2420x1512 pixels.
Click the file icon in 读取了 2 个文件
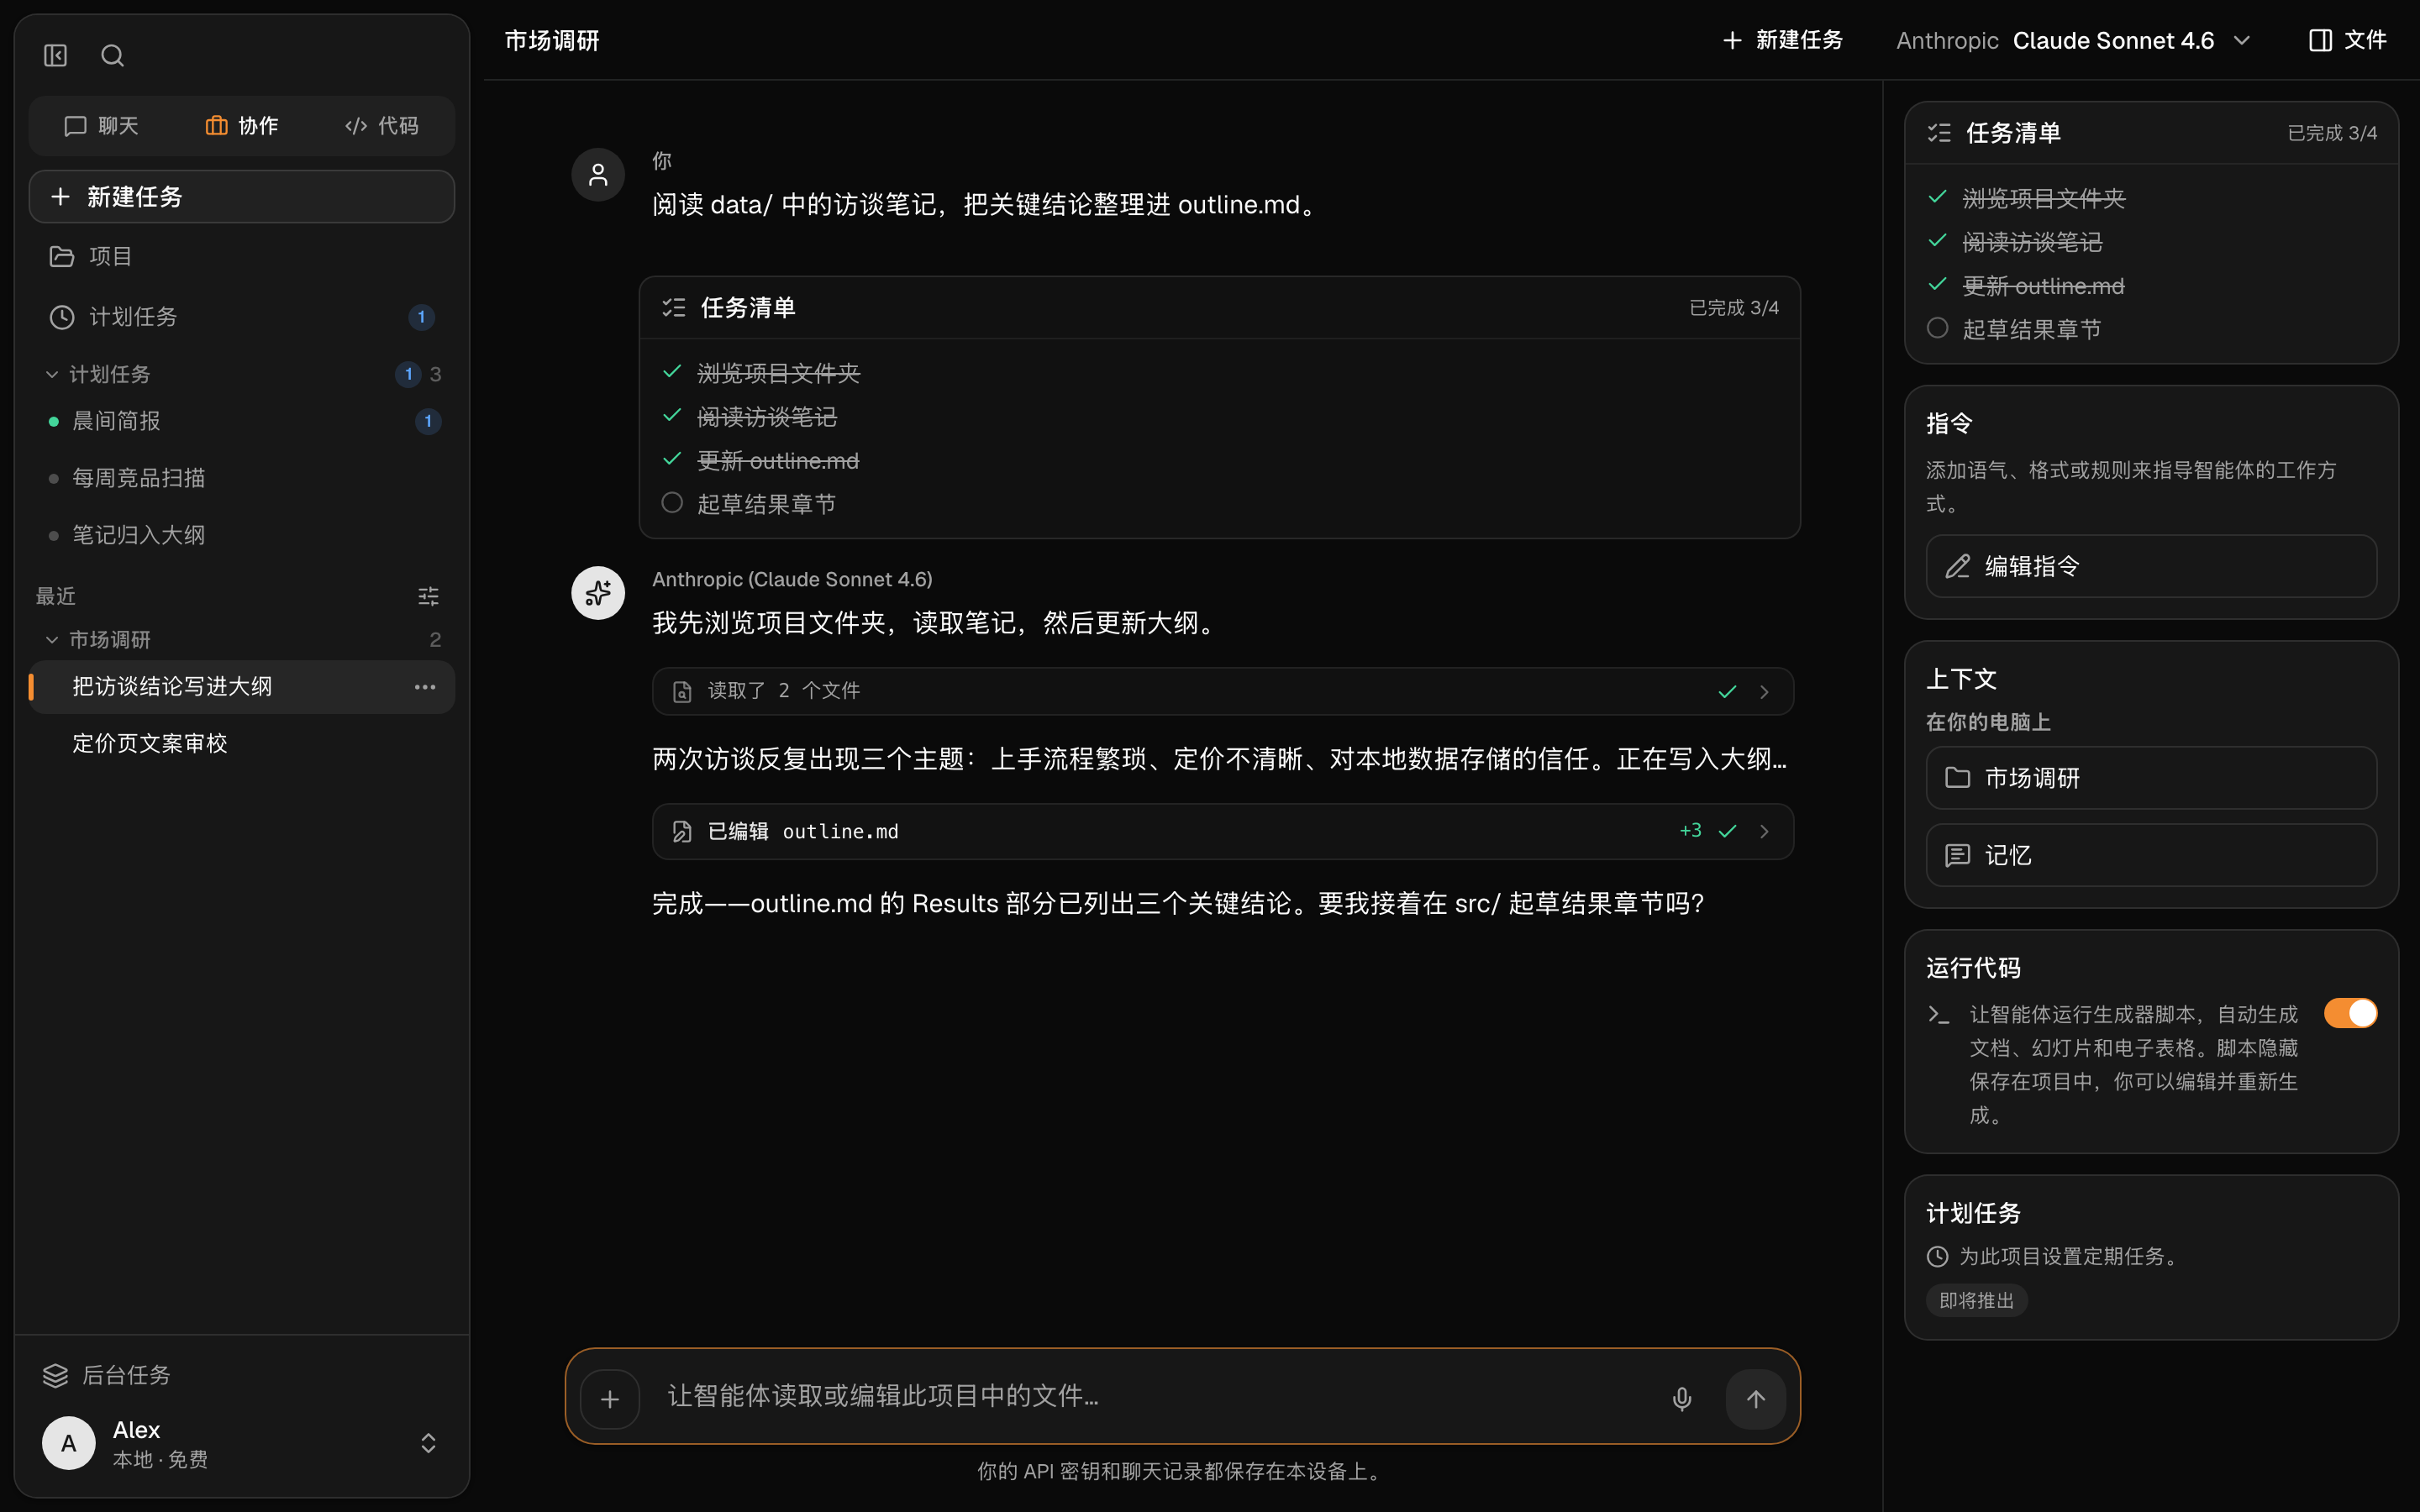tap(682, 692)
